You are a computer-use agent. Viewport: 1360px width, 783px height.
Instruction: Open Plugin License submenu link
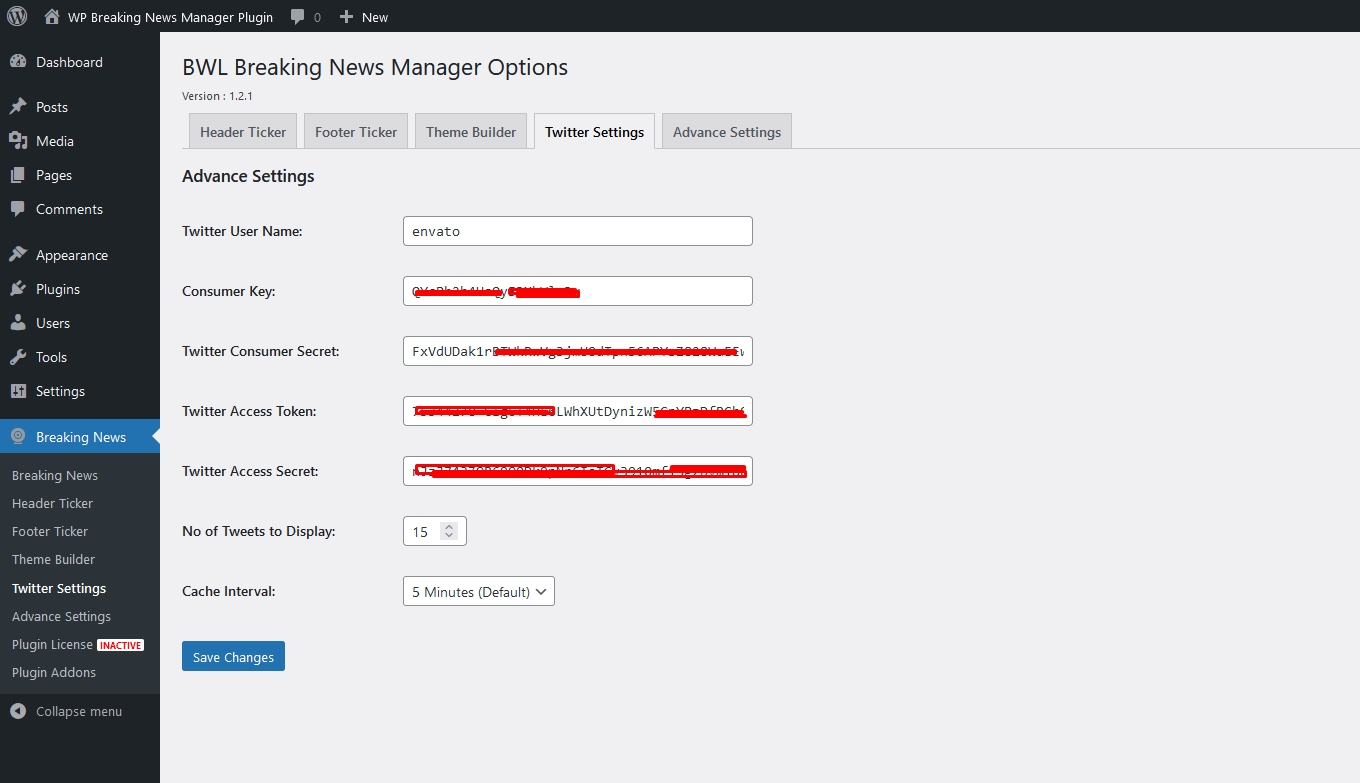point(52,645)
